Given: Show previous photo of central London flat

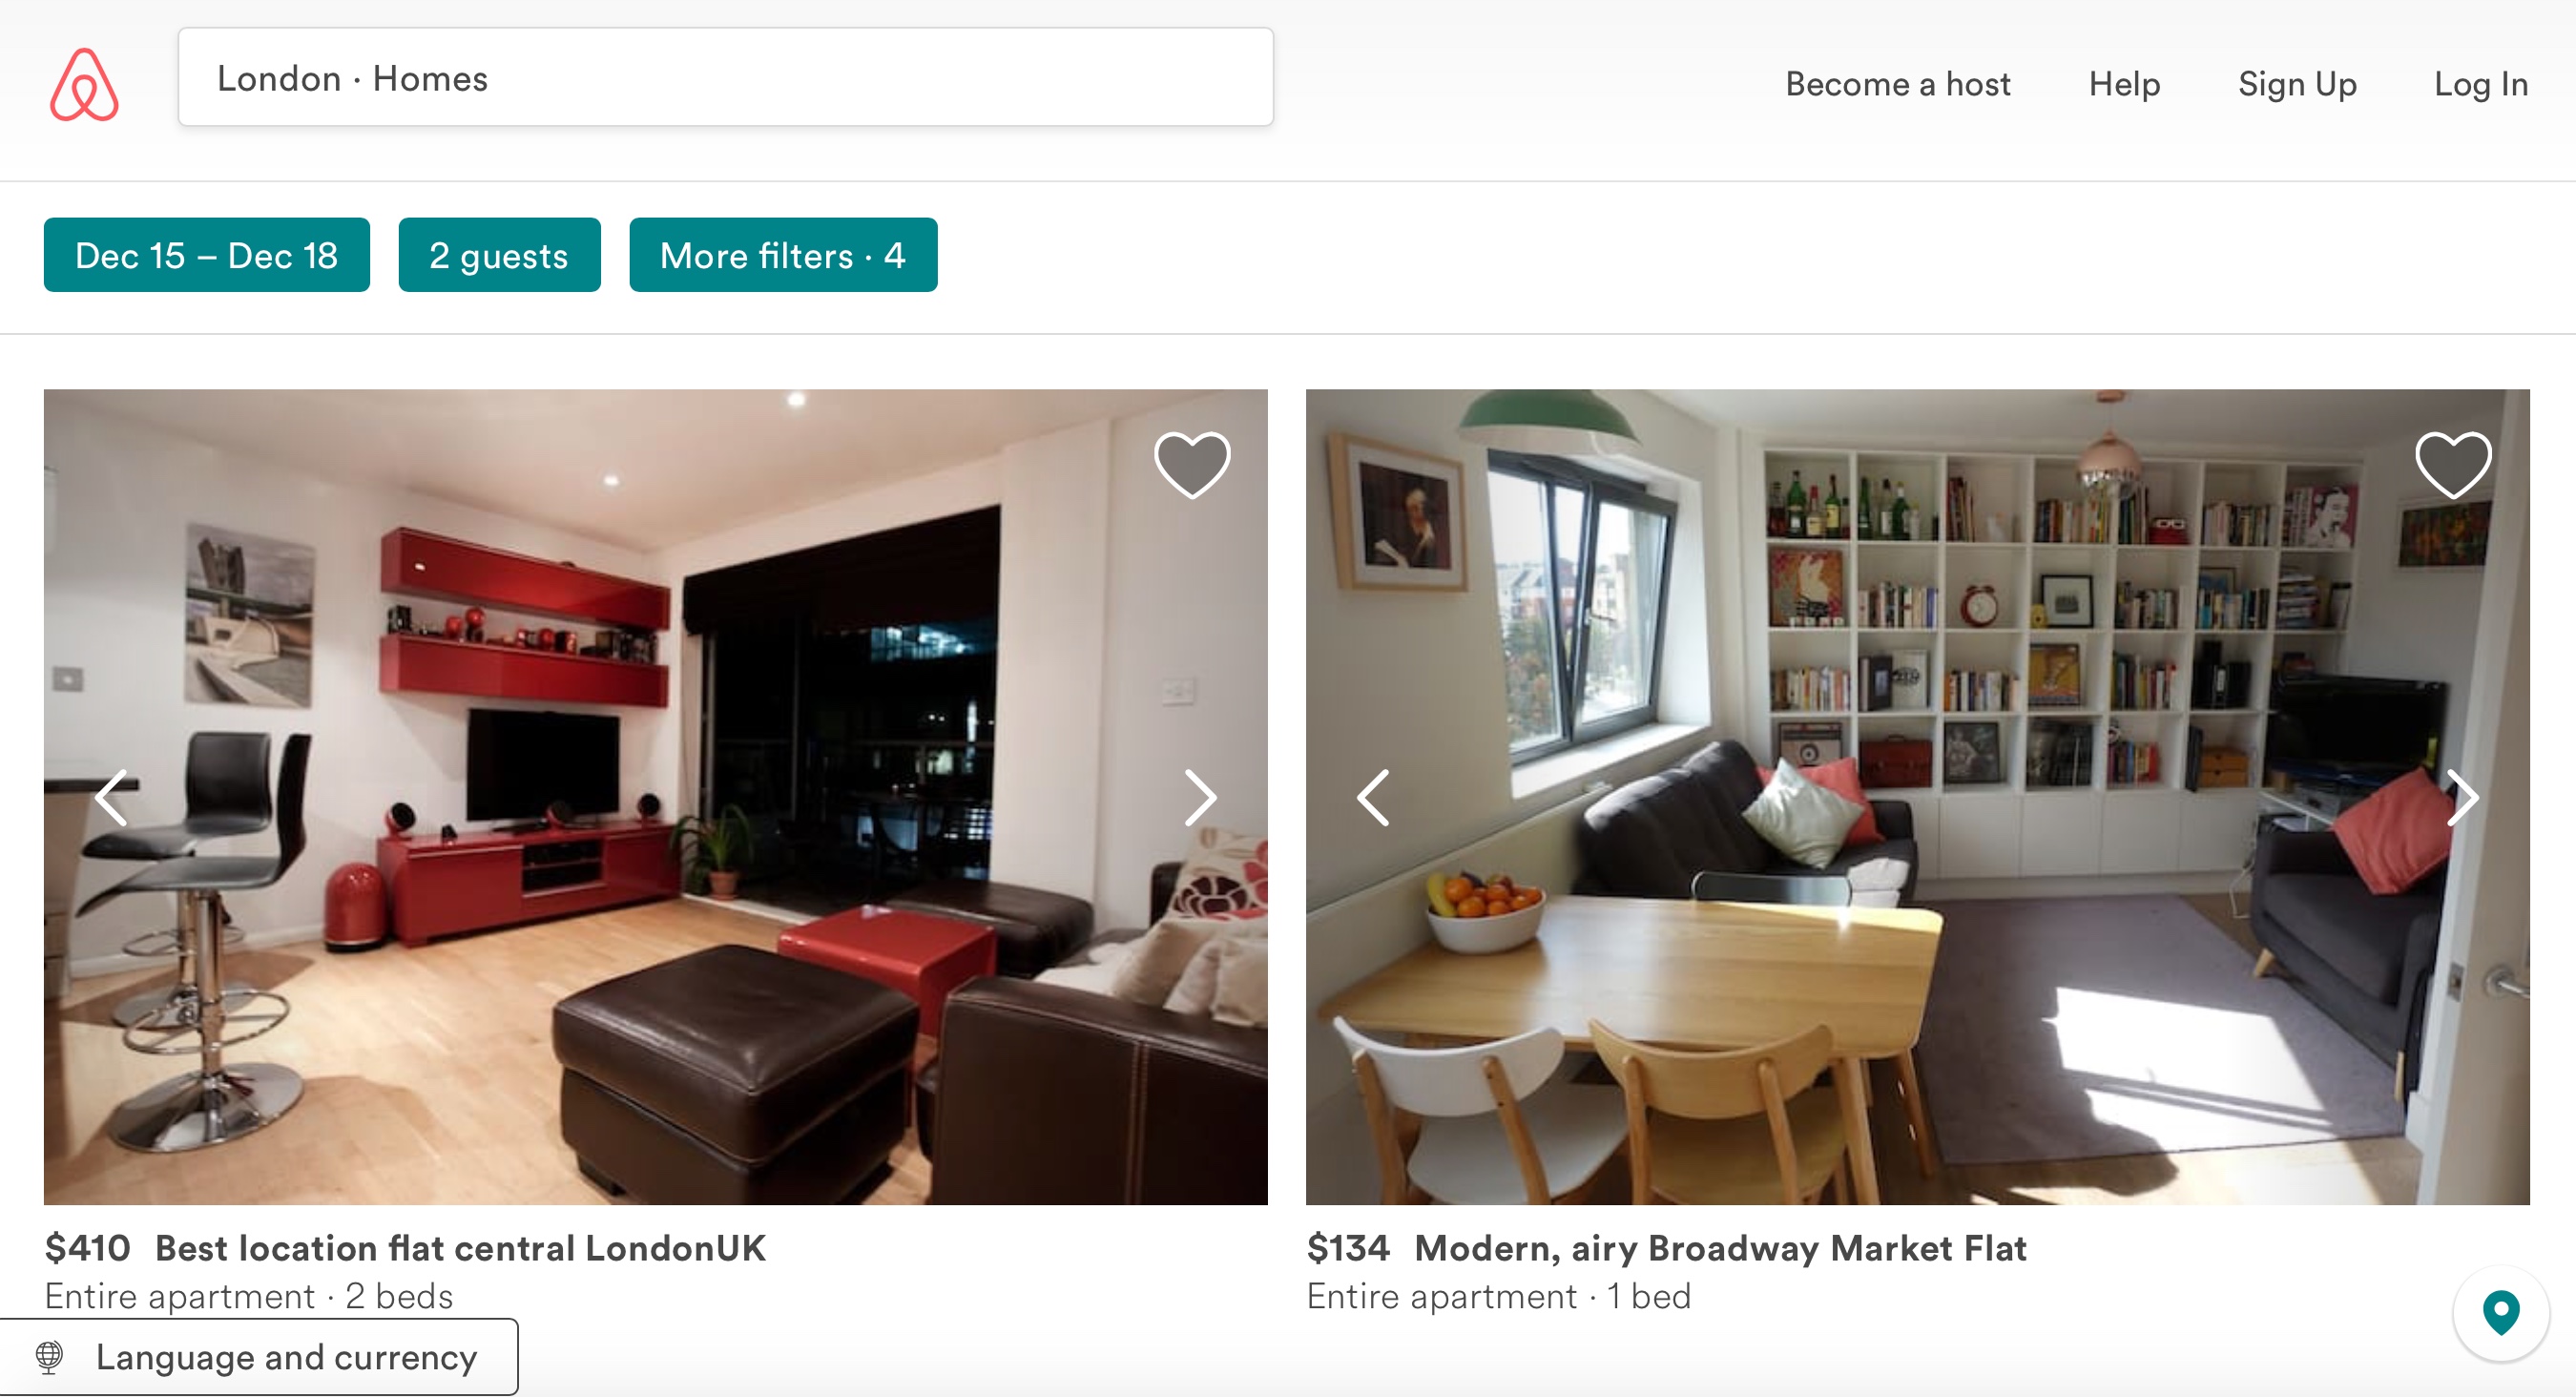Looking at the screenshot, I should click(x=111, y=797).
